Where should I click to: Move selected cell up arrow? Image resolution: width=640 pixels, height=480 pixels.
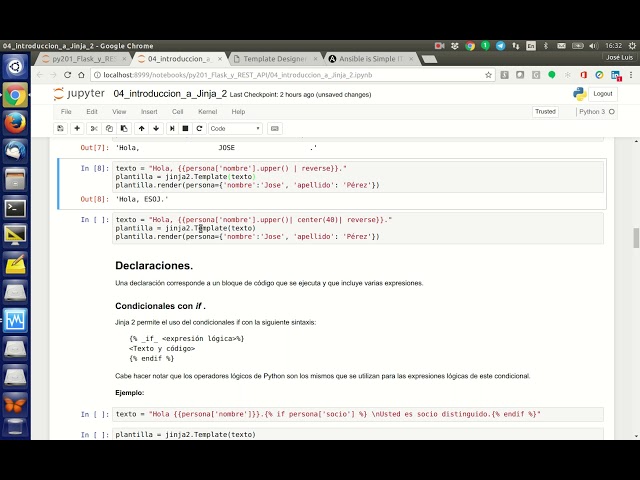coord(142,129)
